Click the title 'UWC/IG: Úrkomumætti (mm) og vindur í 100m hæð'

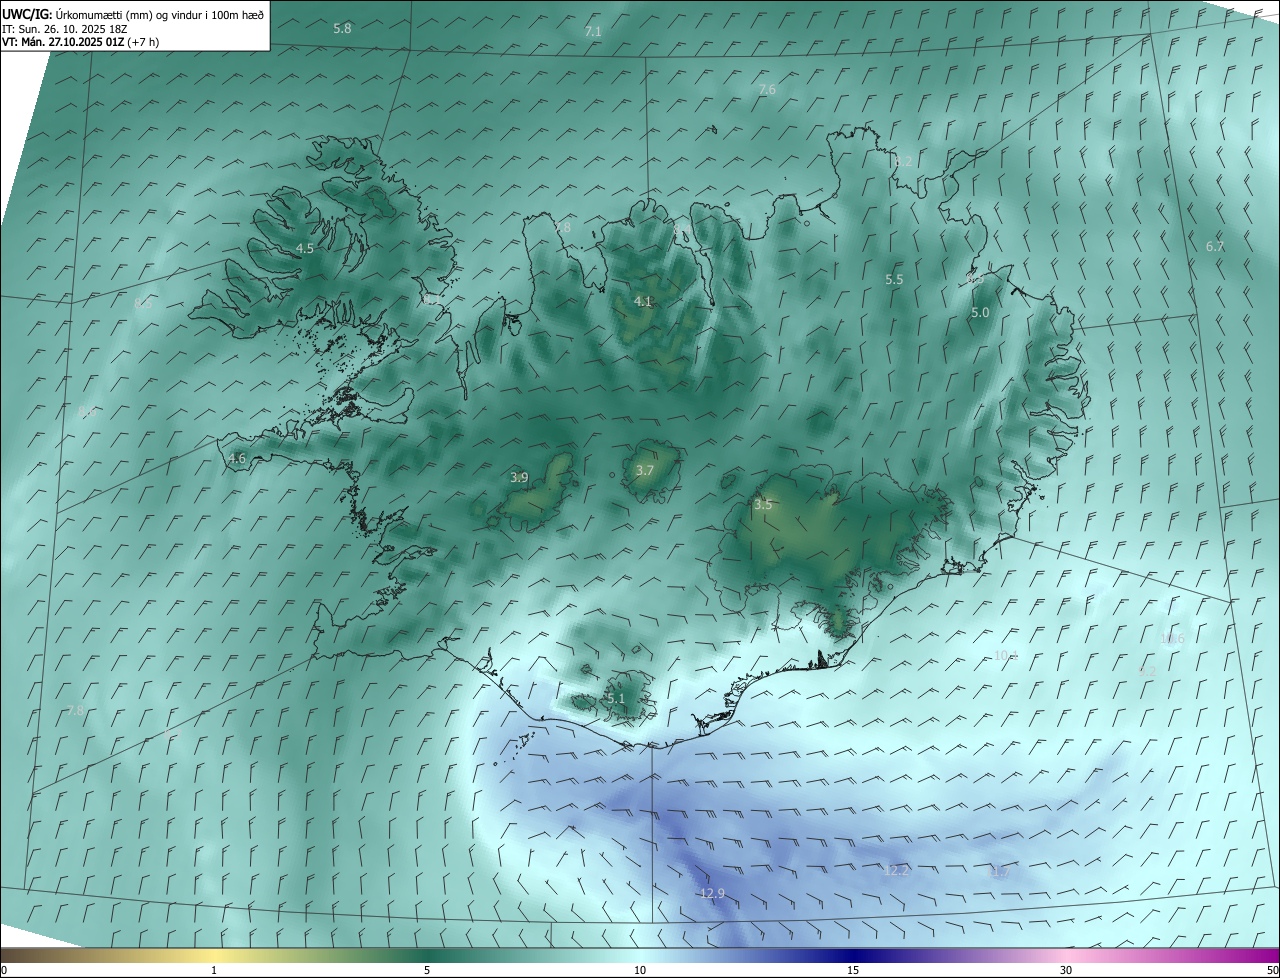point(133,14)
